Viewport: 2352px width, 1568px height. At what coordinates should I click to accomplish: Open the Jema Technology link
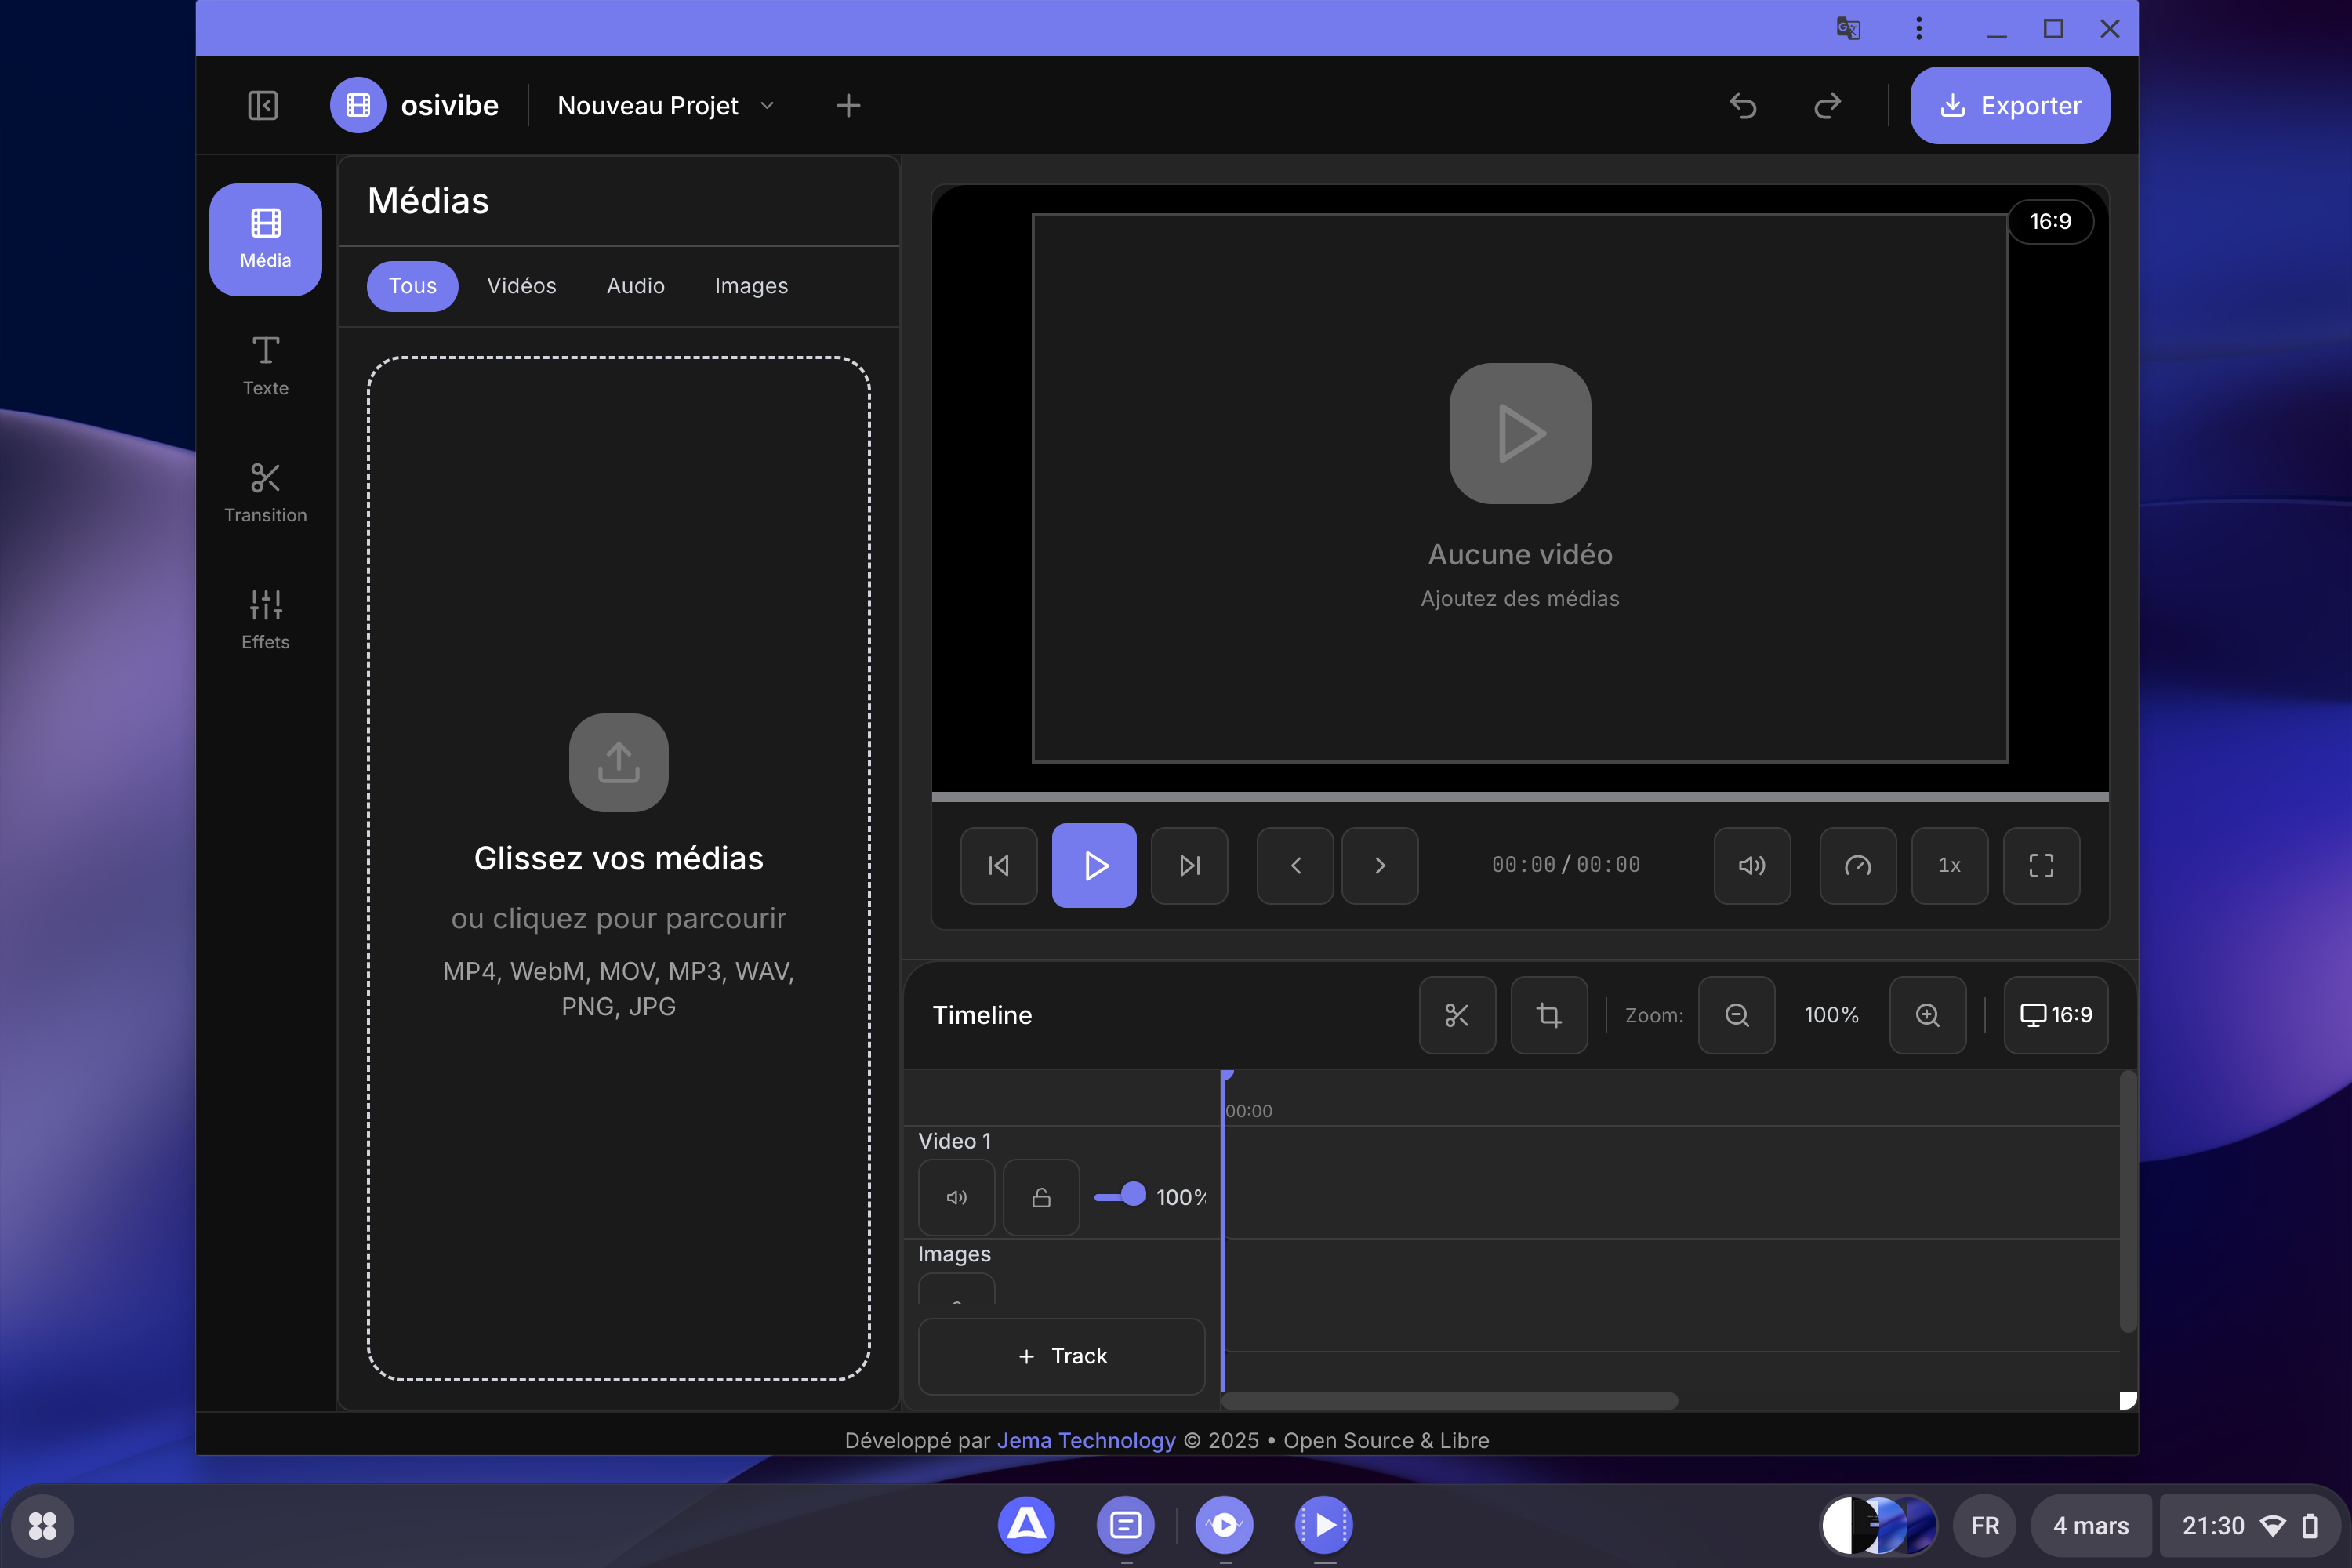click(1085, 1440)
